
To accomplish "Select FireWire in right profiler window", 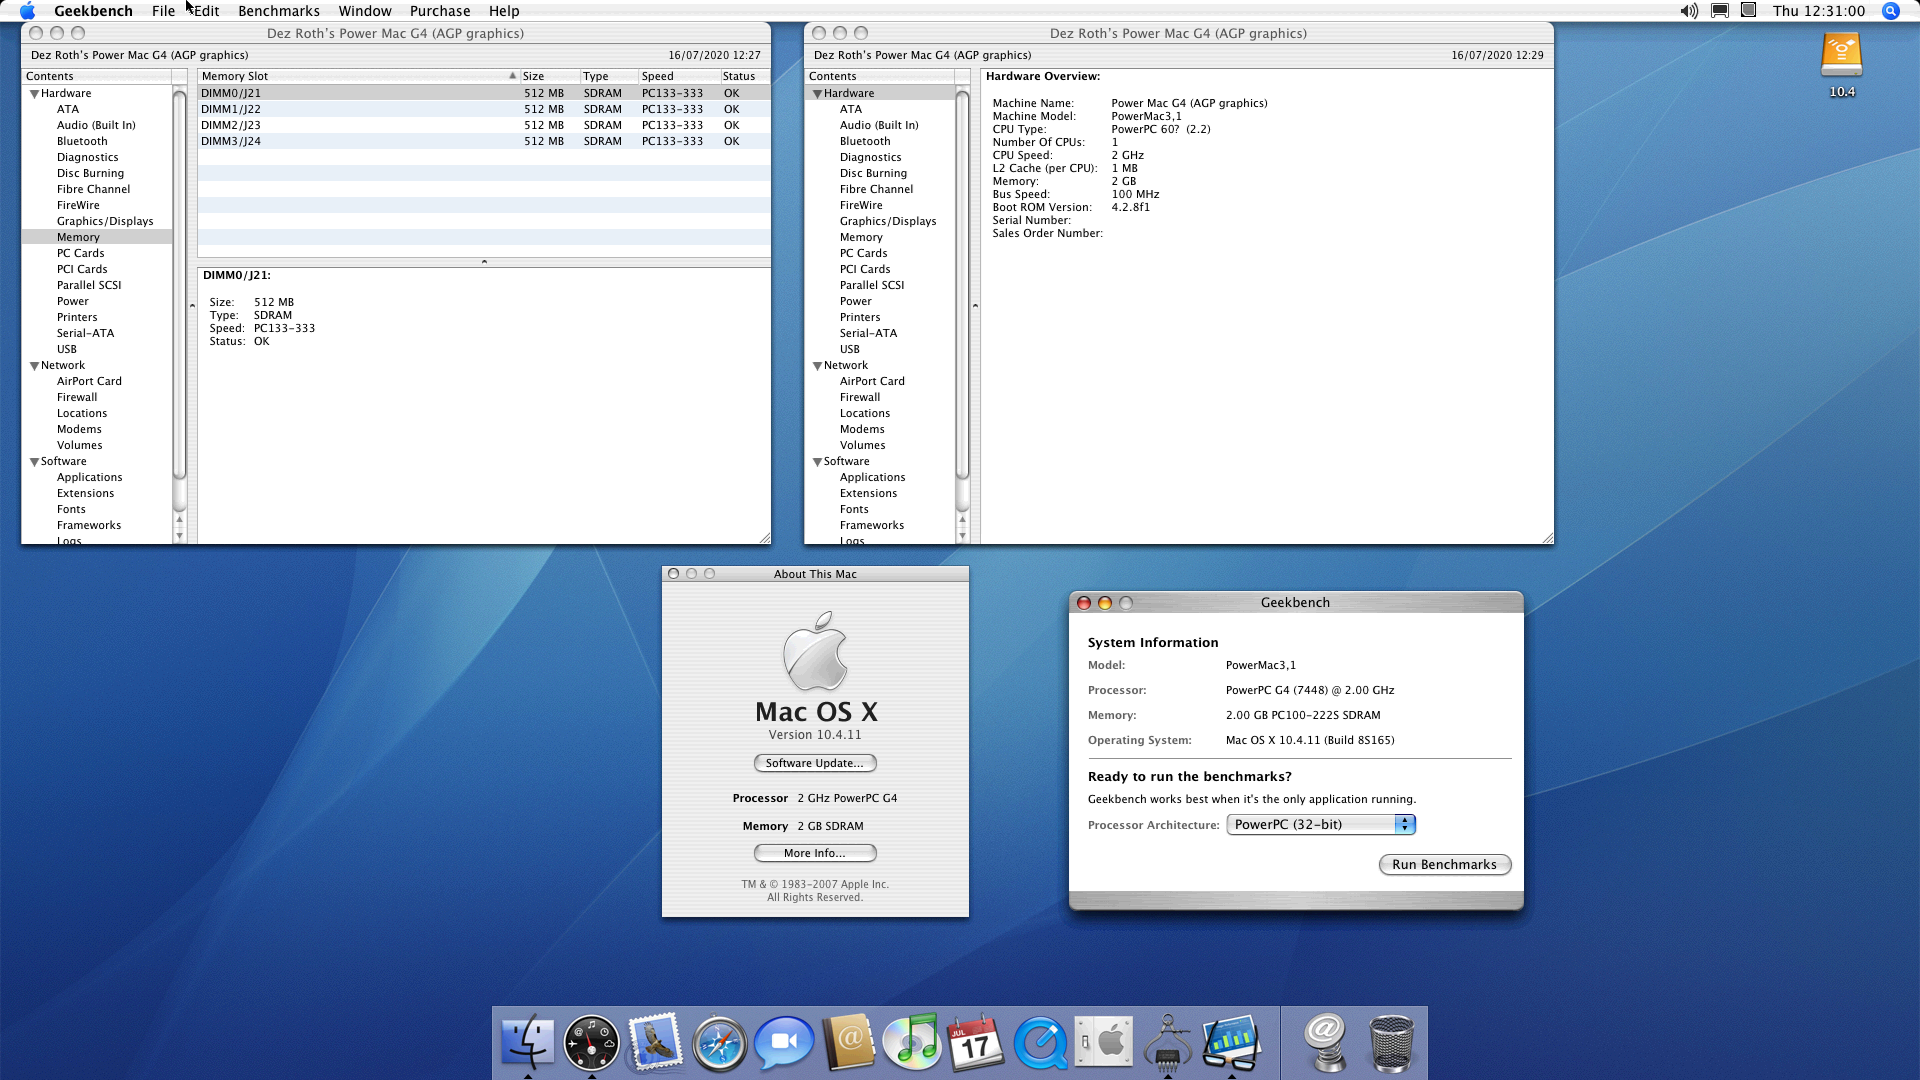I will 861,205.
